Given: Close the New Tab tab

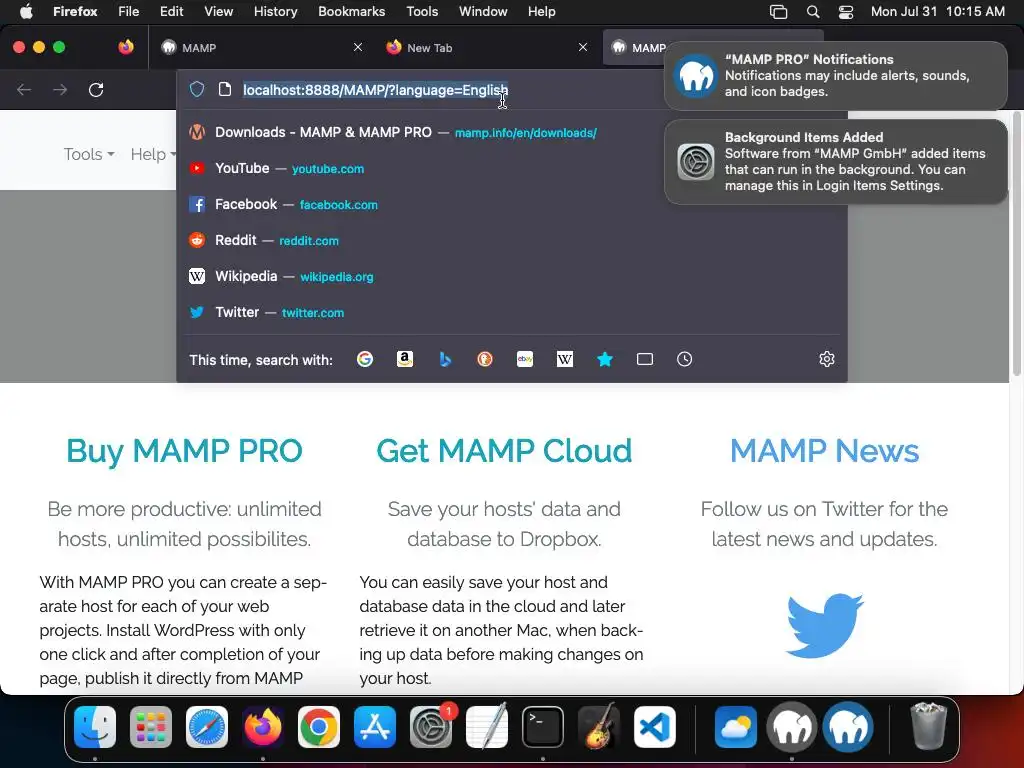Looking at the screenshot, I should (583, 47).
